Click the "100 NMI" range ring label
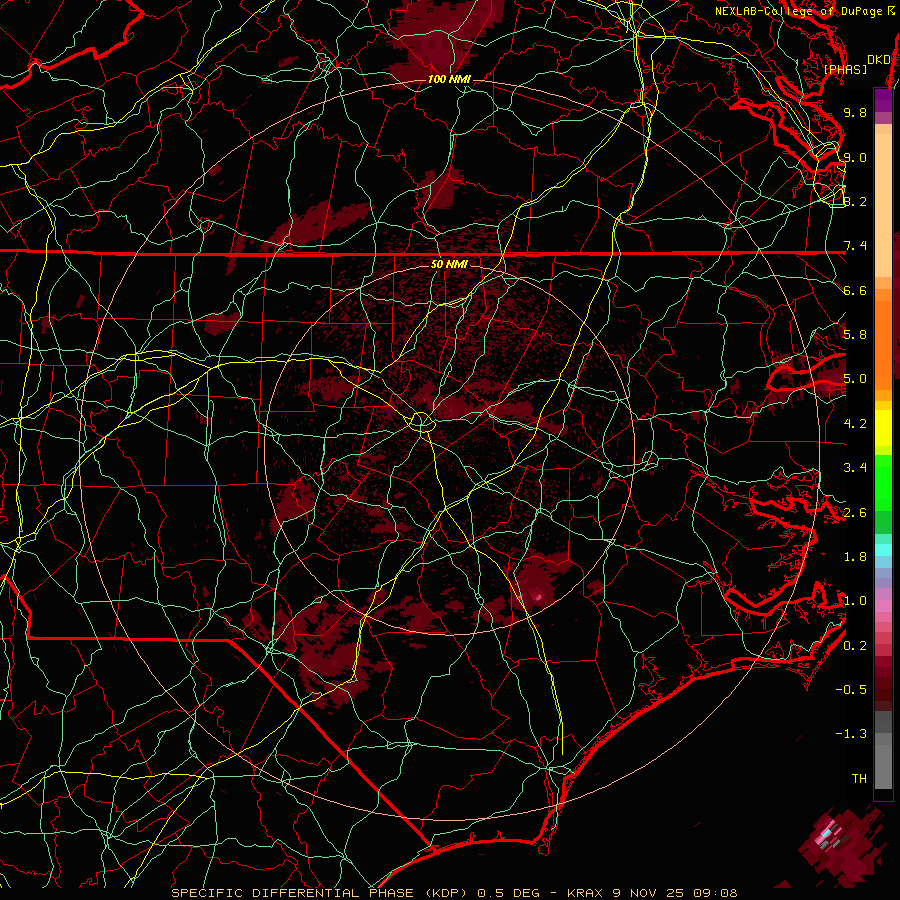The width and height of the screenshot is (900, 900). coord(449,79)
